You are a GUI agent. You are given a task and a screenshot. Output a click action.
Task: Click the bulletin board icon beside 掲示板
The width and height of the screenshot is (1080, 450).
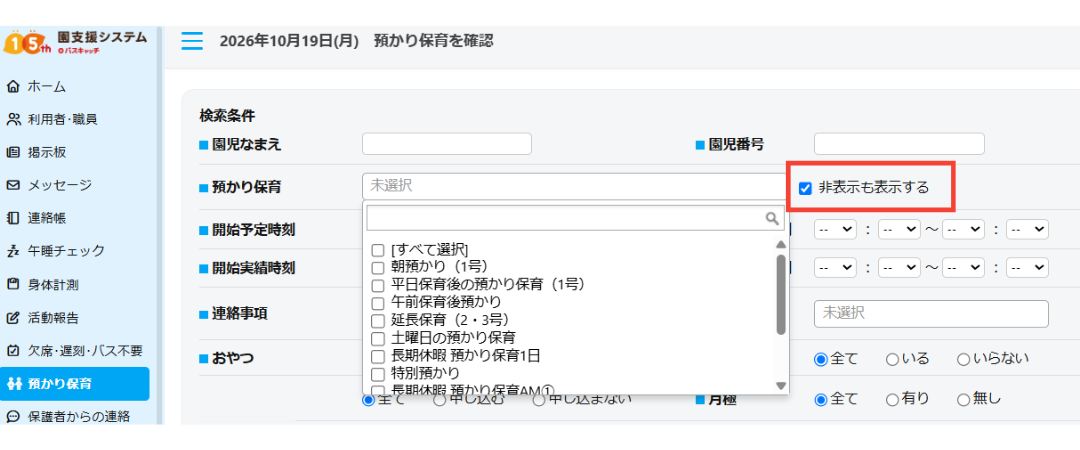(13, 152)
